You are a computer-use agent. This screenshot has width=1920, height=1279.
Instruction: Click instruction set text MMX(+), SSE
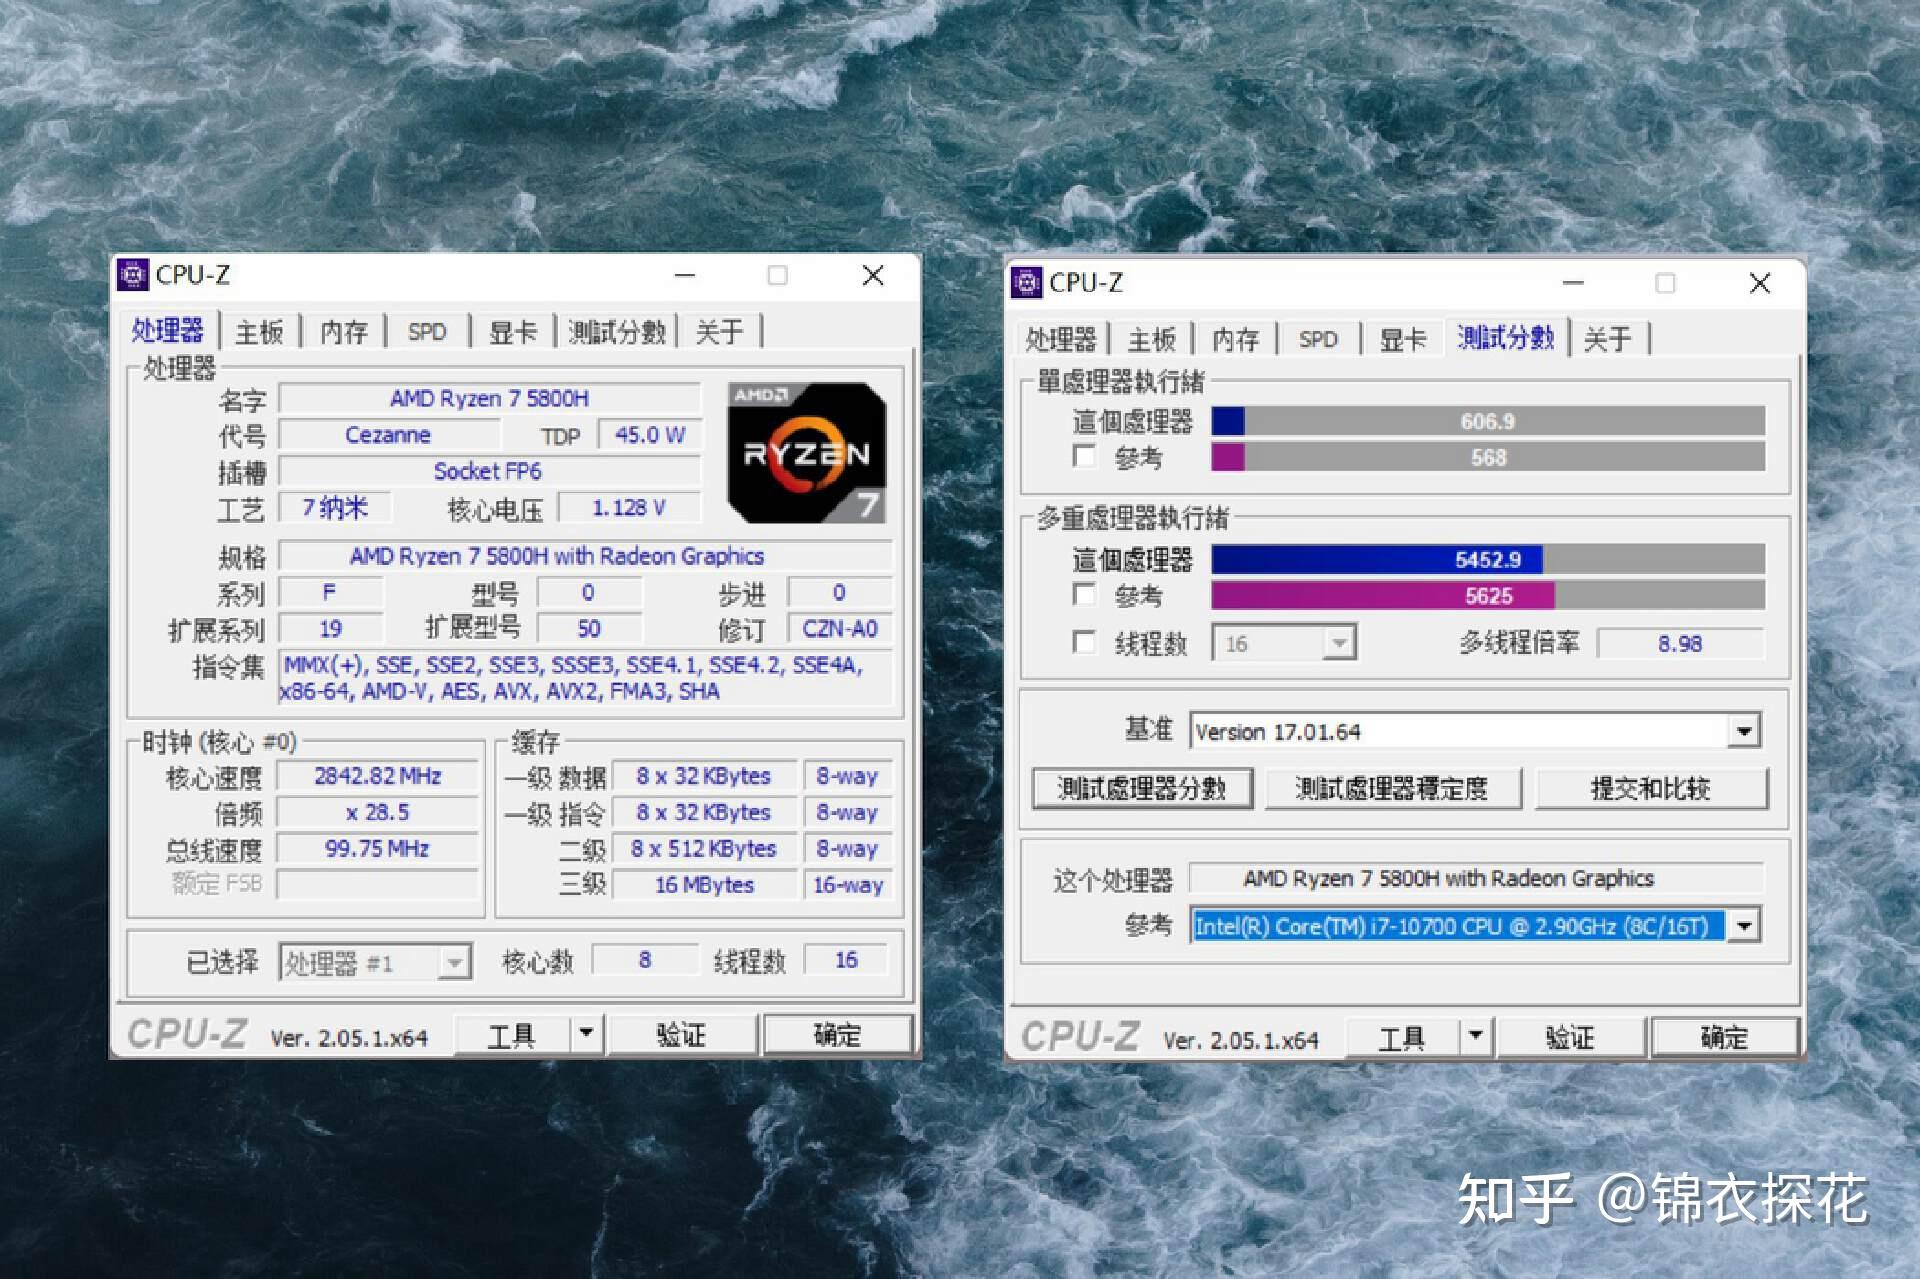(585, 678)
